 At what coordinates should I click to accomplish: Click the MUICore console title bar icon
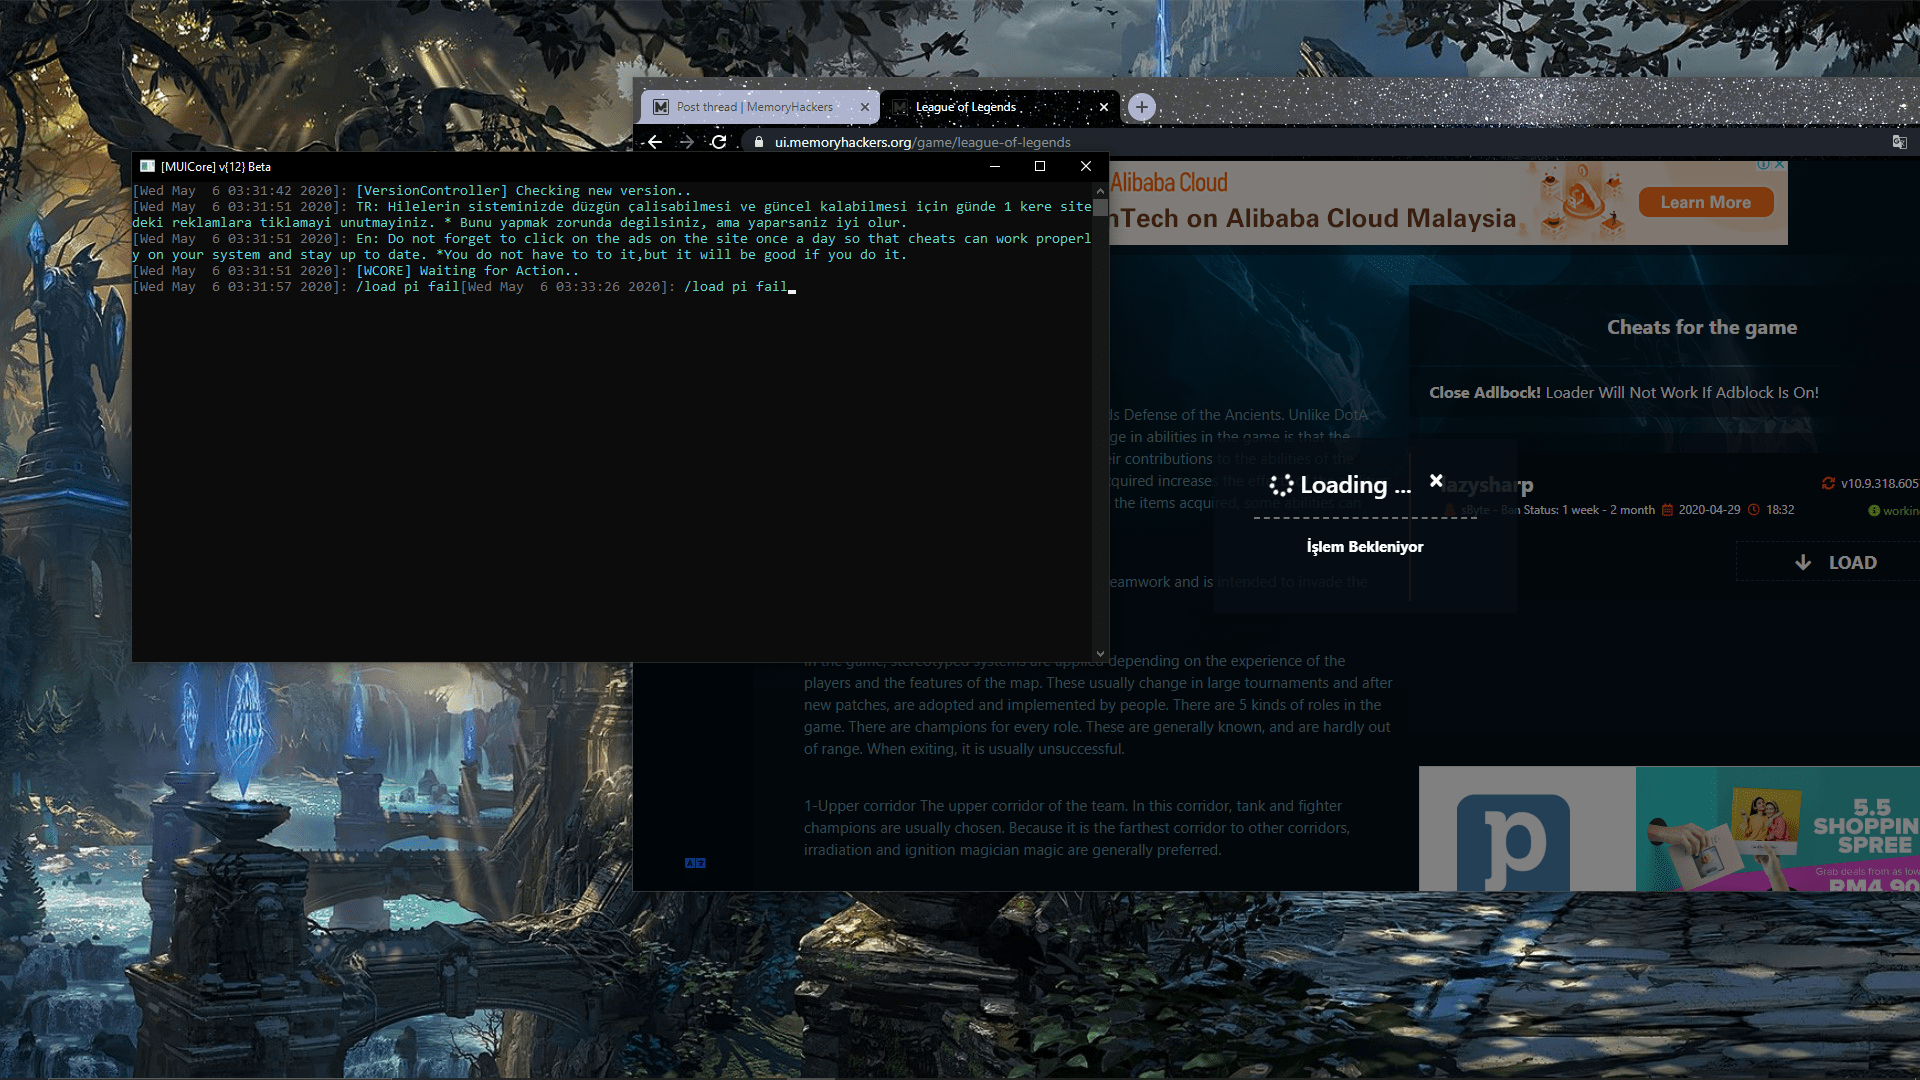coord(147,166)
